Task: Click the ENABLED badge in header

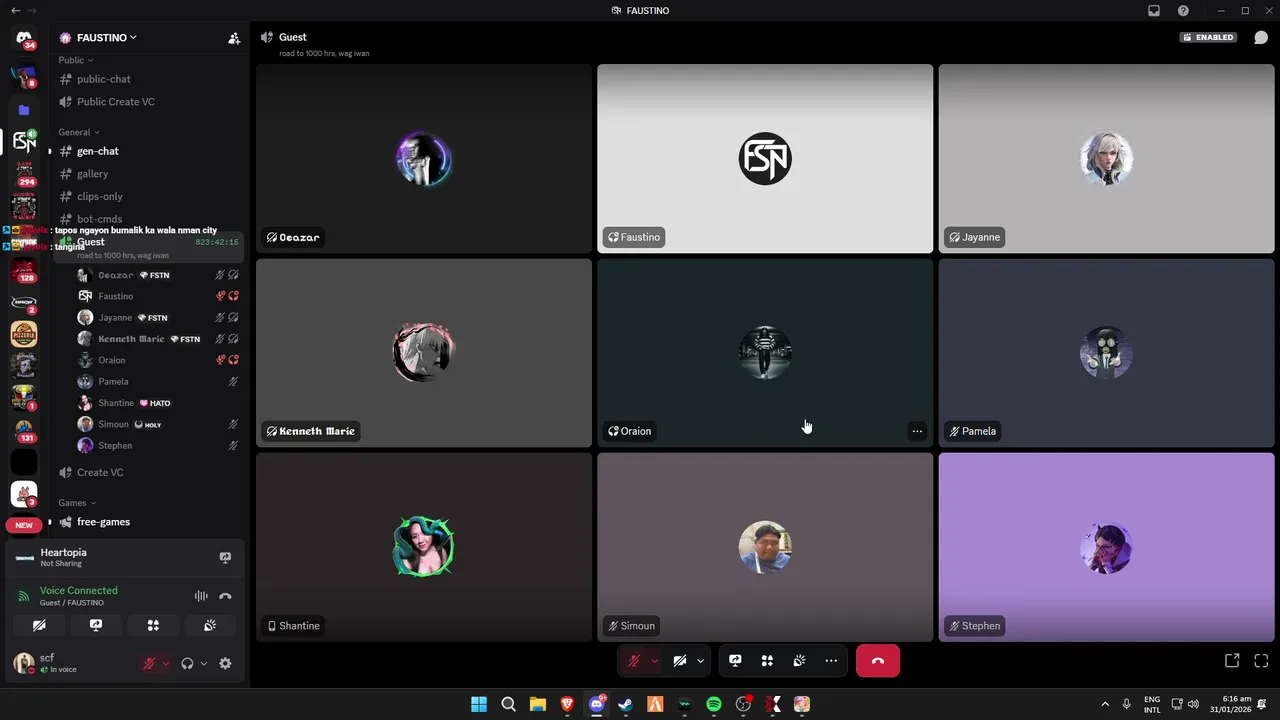Action: (x=1208, y=38)
